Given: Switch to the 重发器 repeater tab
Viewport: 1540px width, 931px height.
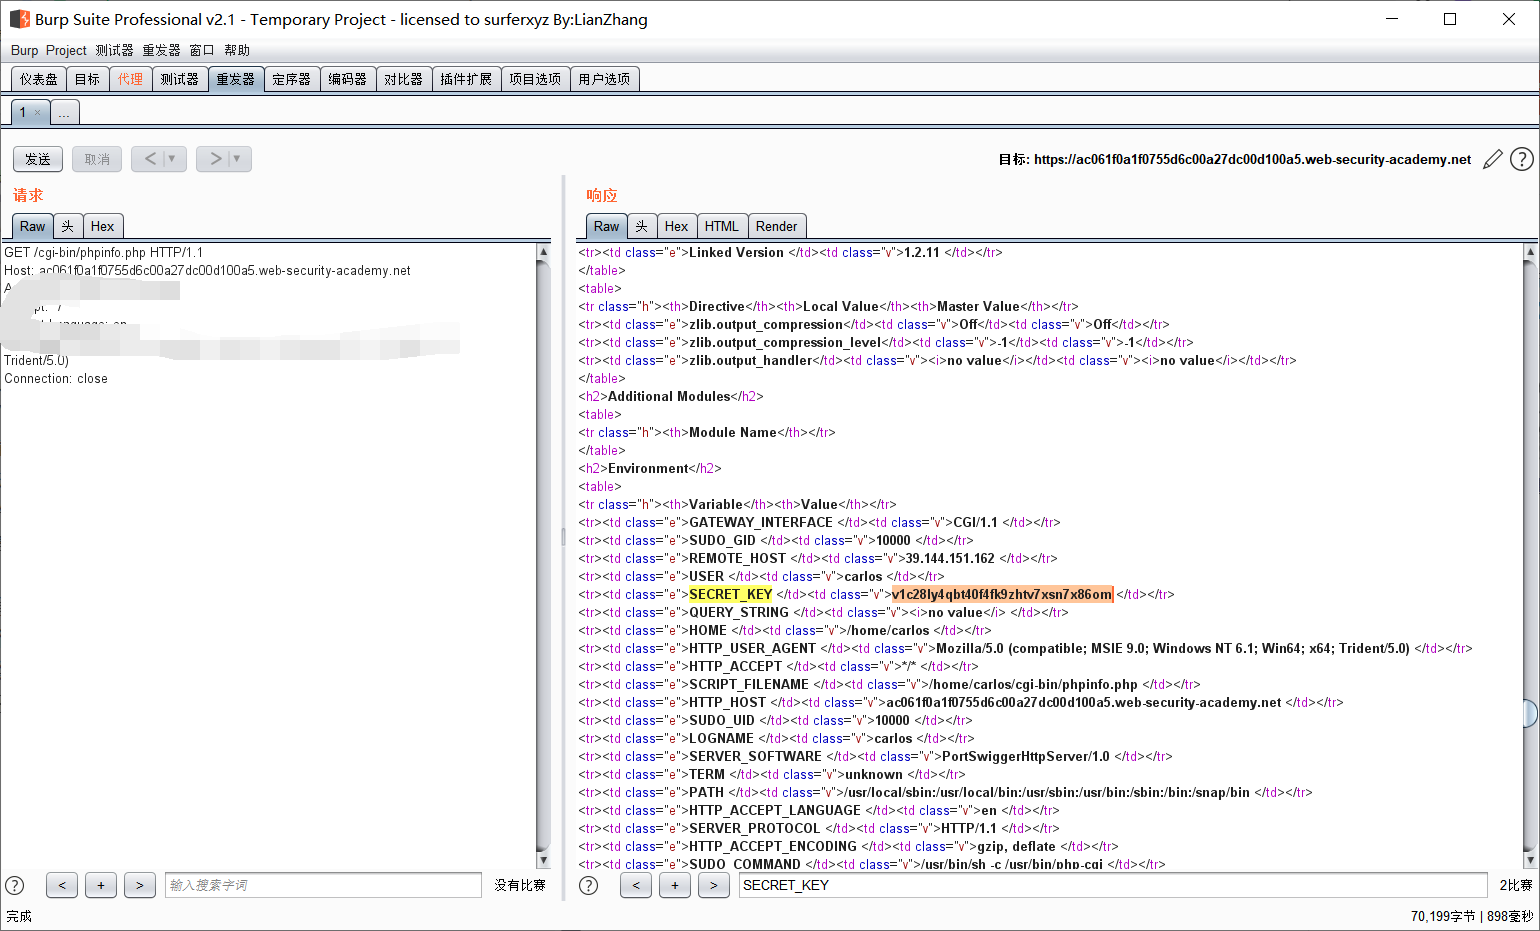Looking at the screenshot, I should (x=236, y=79).
